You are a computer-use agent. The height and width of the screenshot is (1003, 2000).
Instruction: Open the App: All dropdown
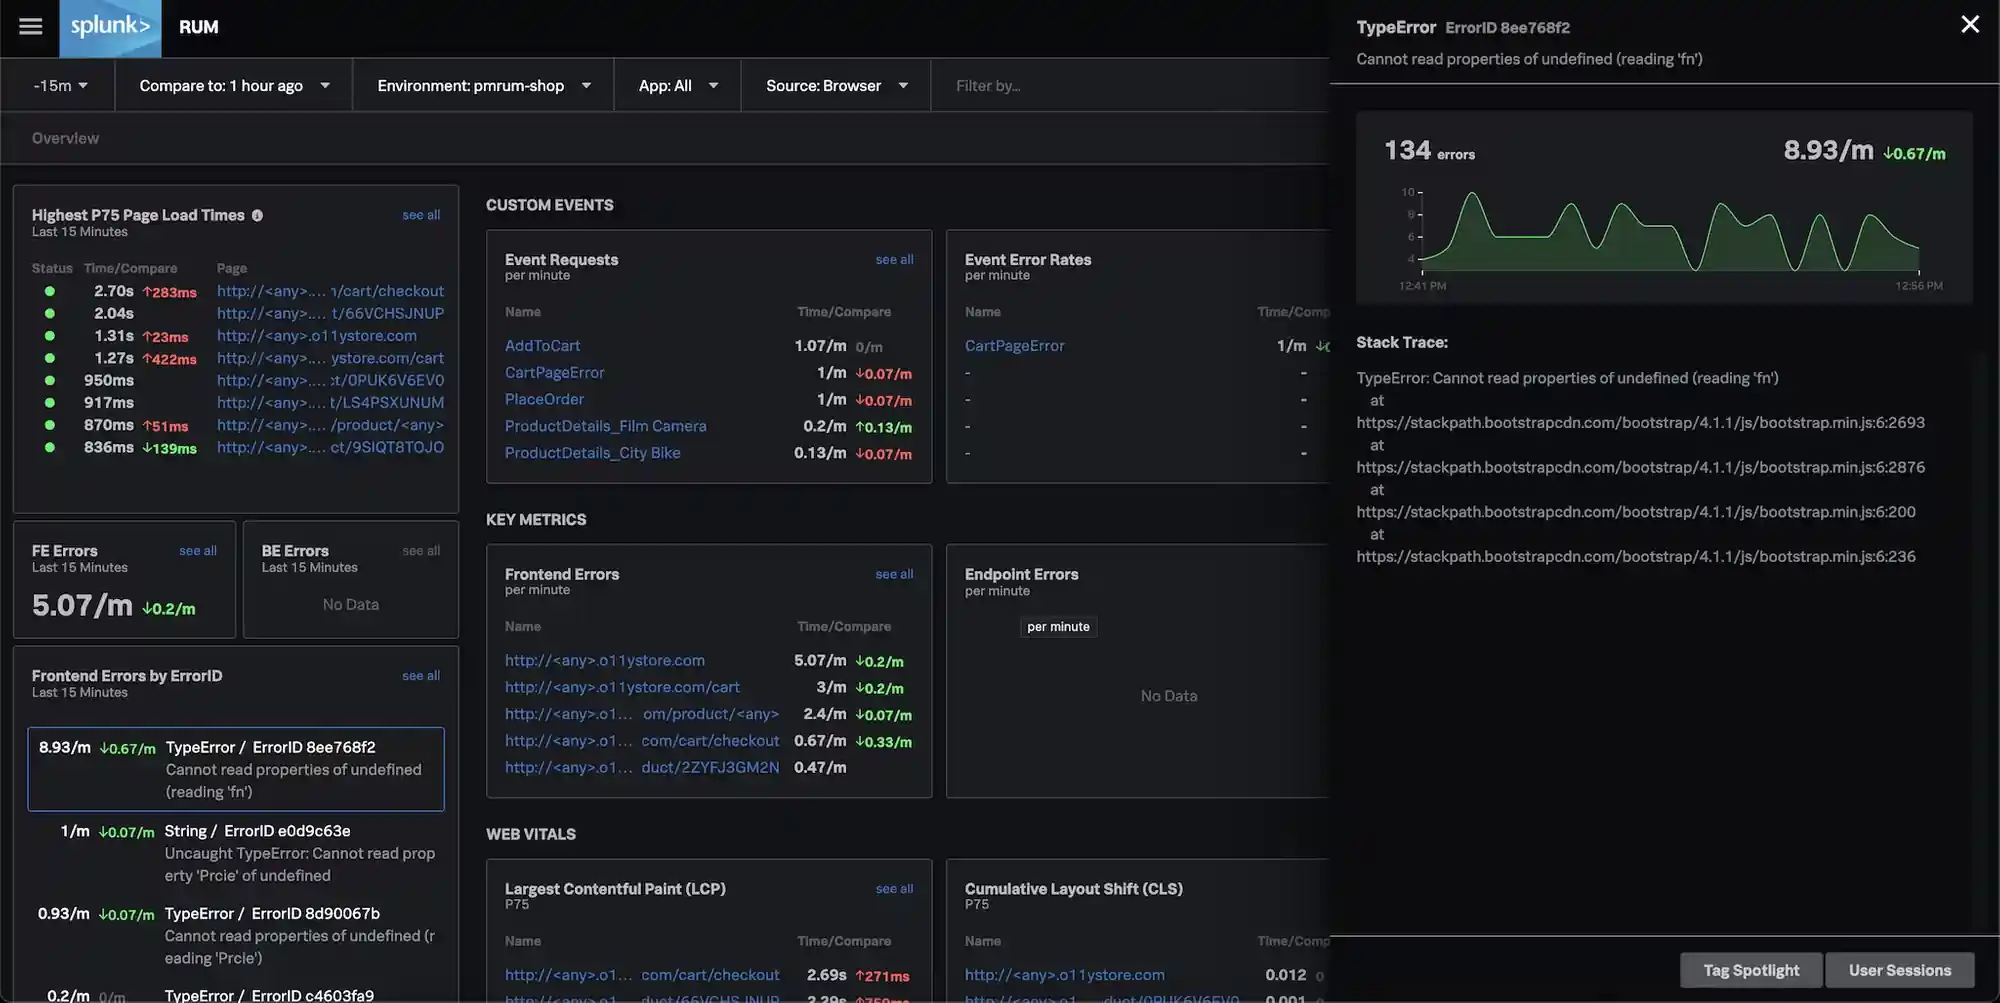678,86
